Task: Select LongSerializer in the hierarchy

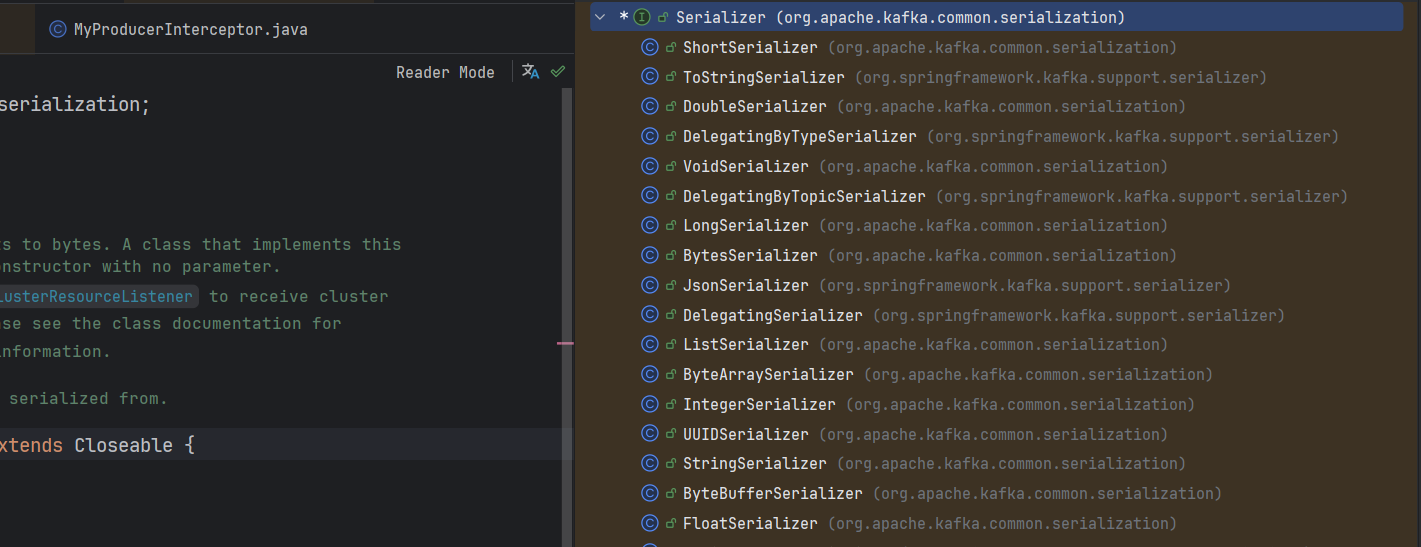Action: (746, 225)
